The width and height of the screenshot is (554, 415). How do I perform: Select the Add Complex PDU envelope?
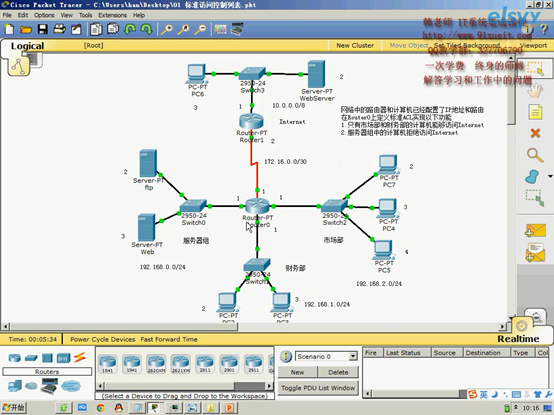pyautogui.click(x=535, y=252)
